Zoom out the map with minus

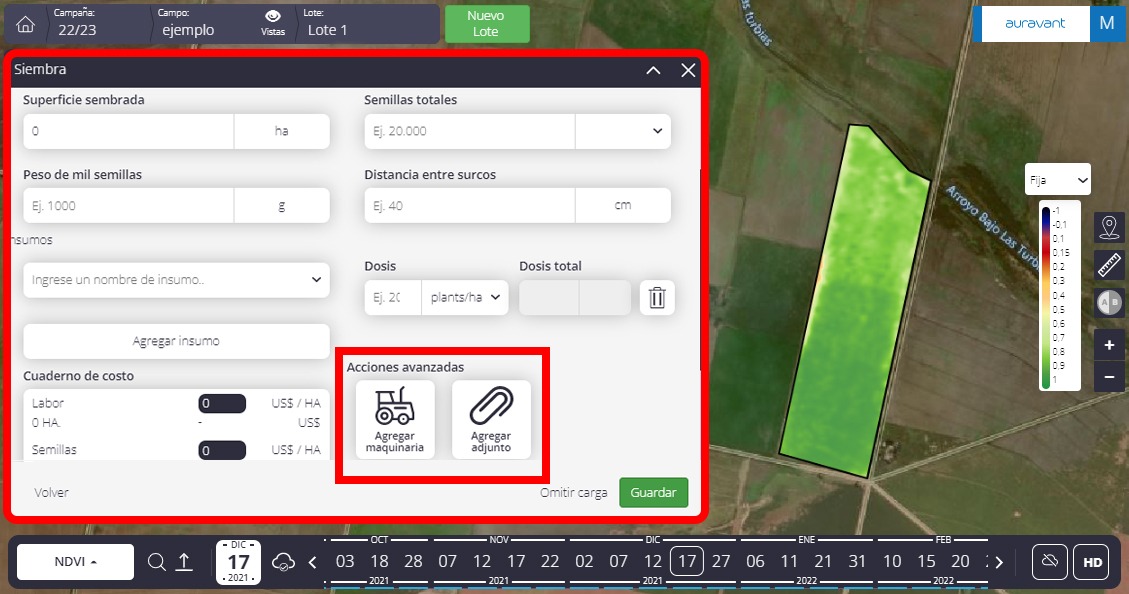point(1110,377)
